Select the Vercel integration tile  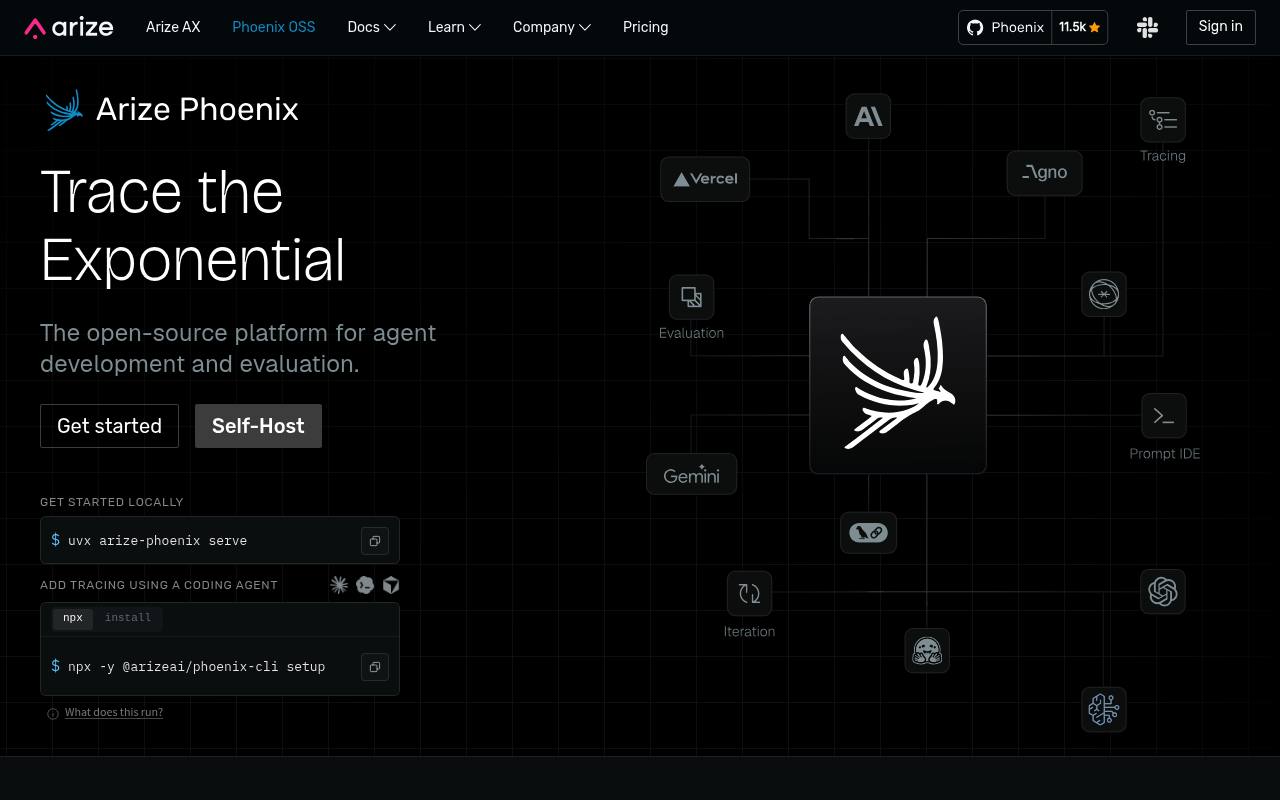click(705, 179)
